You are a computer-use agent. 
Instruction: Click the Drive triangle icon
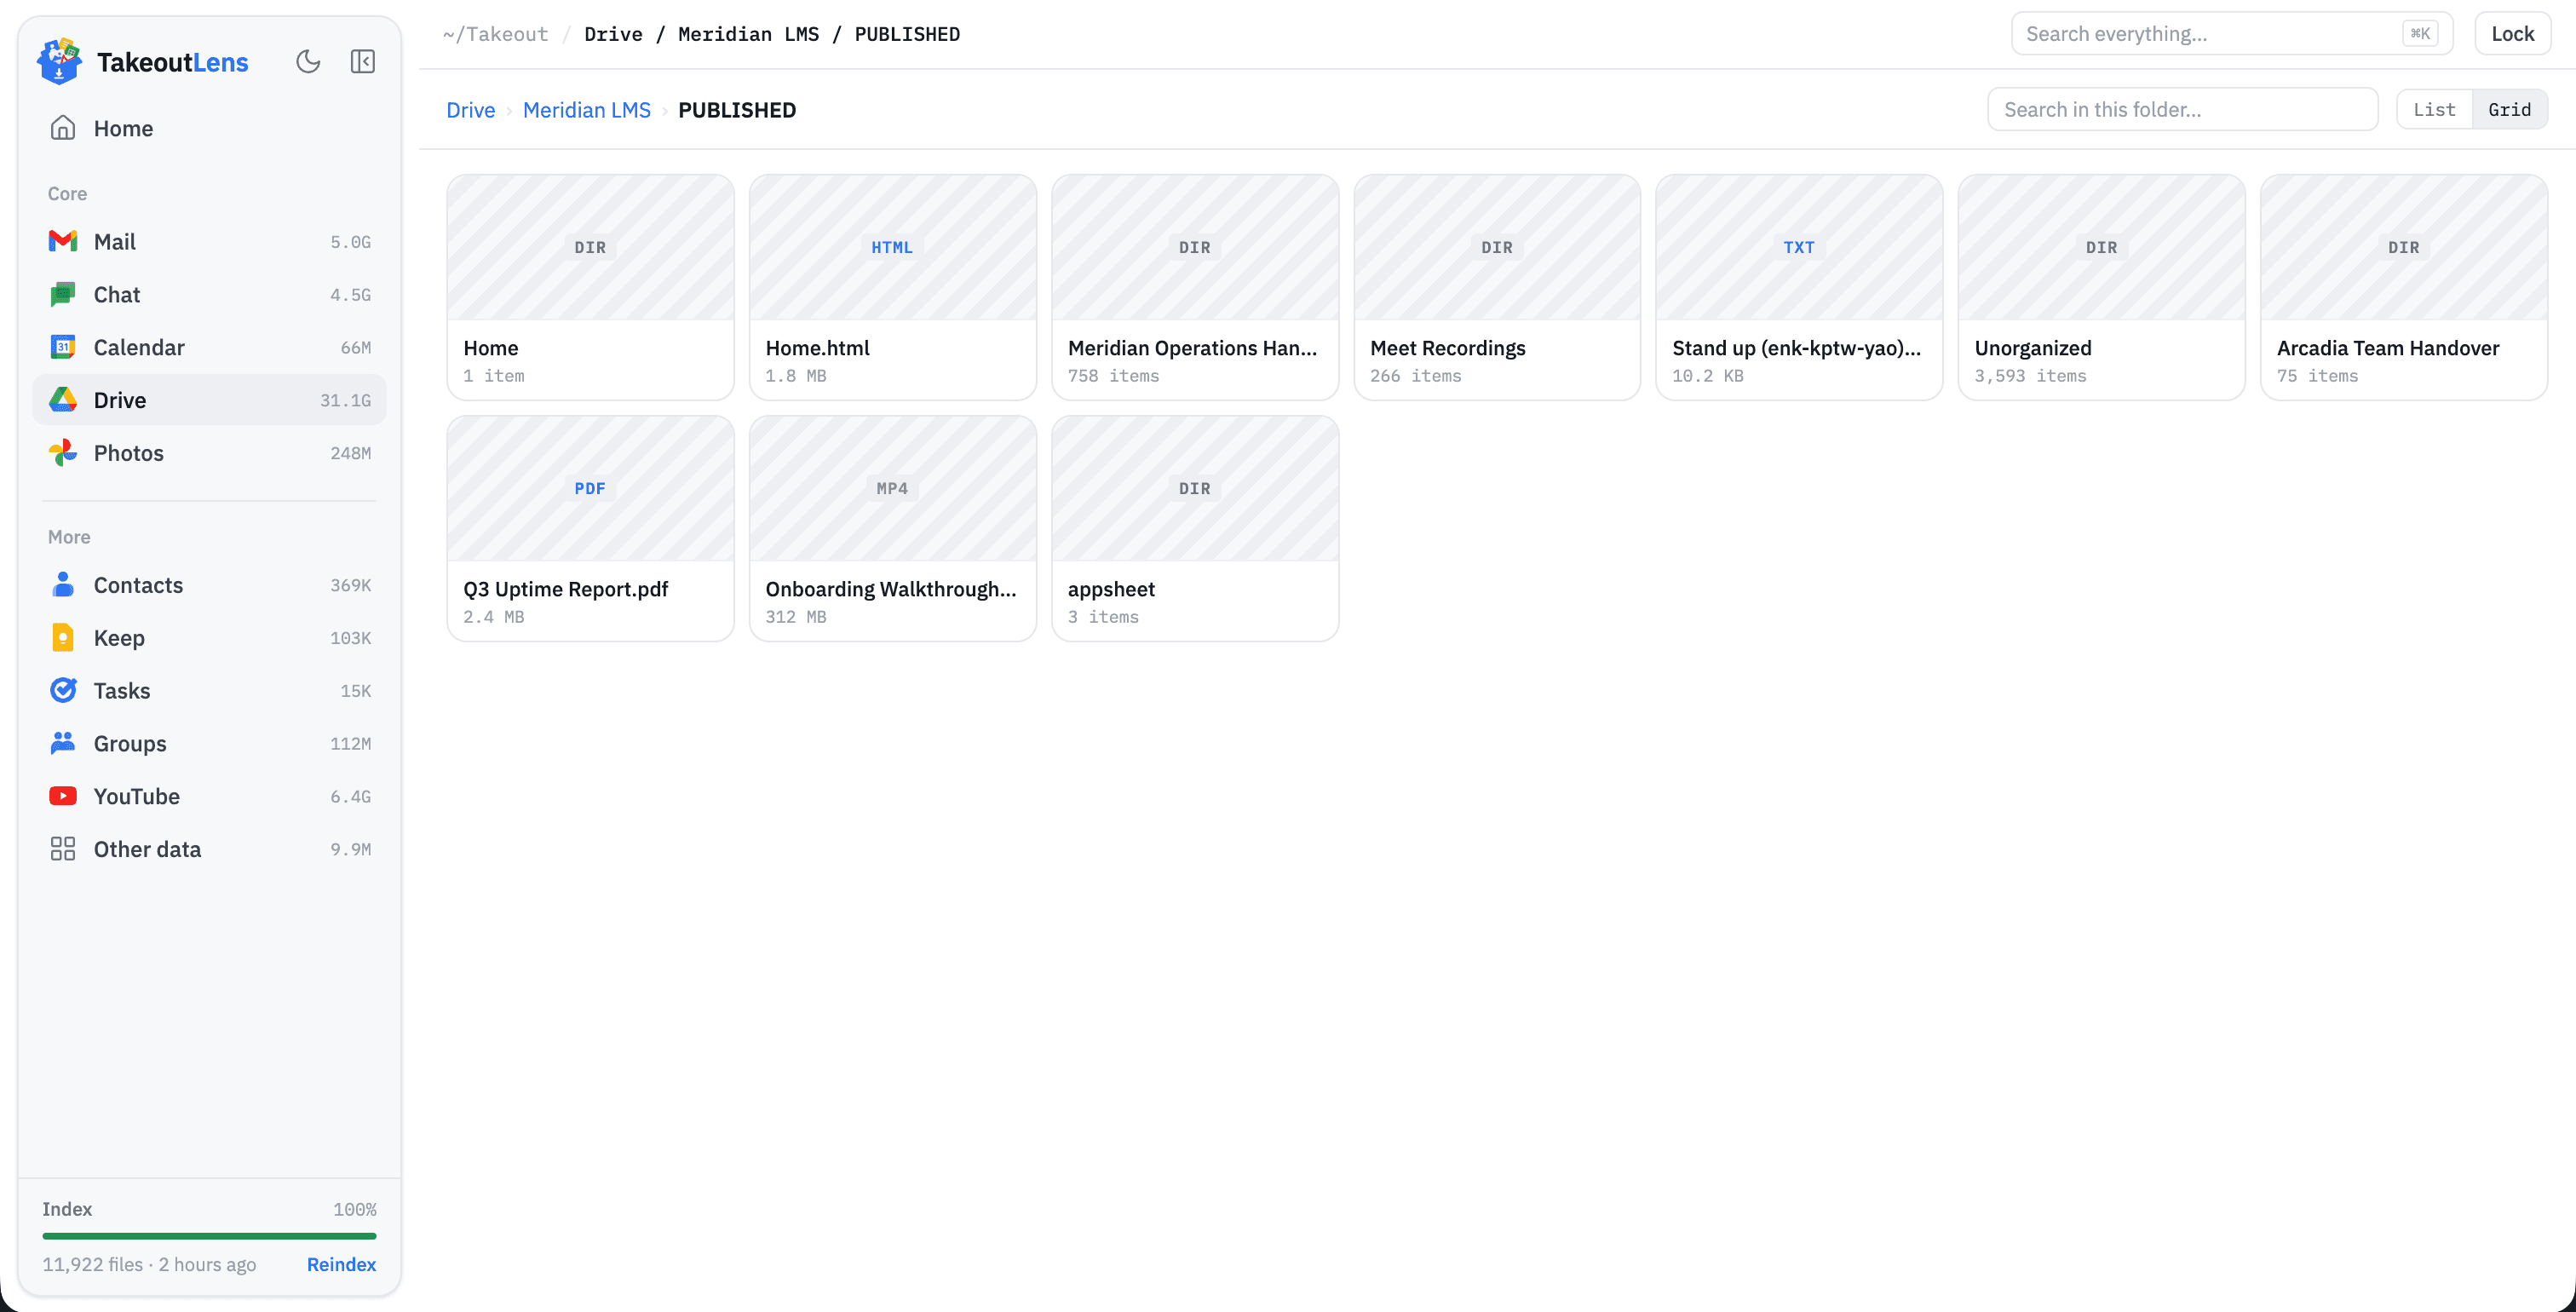click(x=63, y=400)
